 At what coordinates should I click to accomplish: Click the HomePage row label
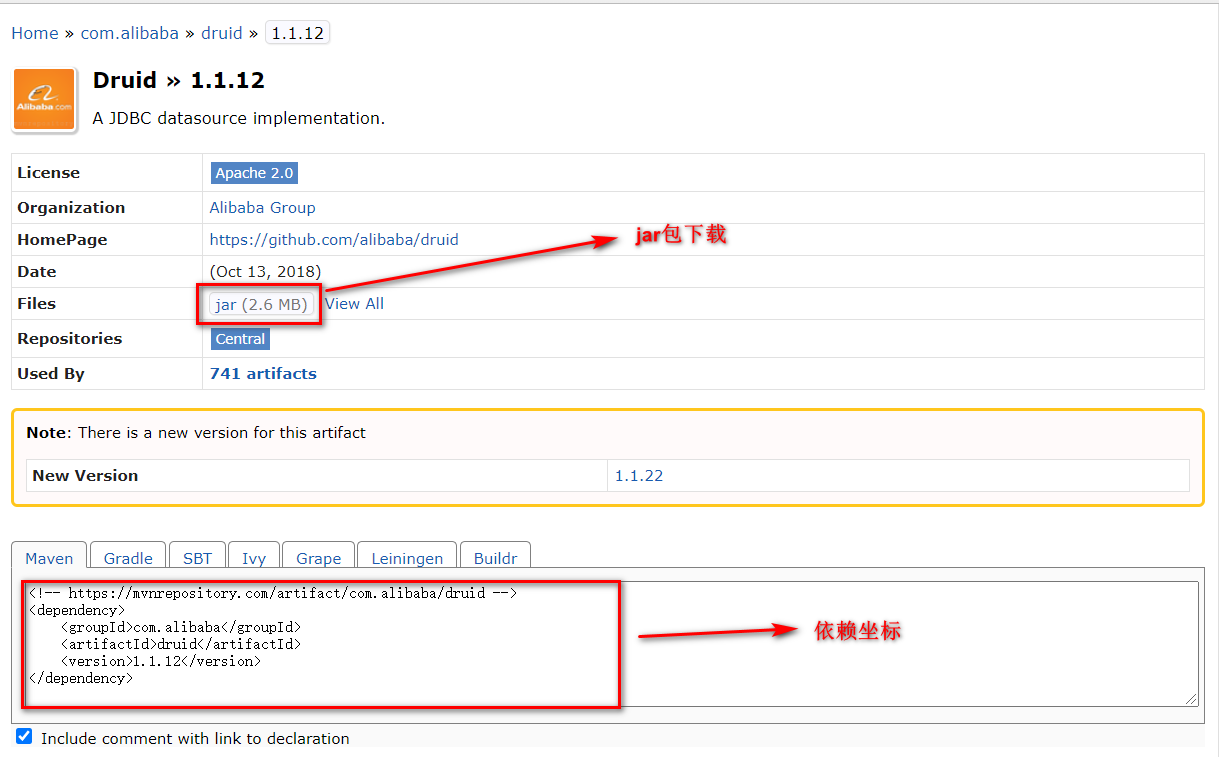[x=62, y=240]
